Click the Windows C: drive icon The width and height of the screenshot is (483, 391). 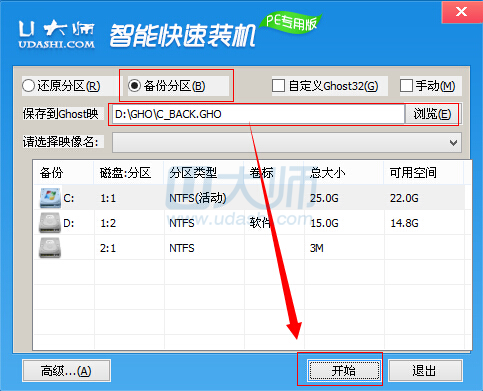(x=50, y=198)
